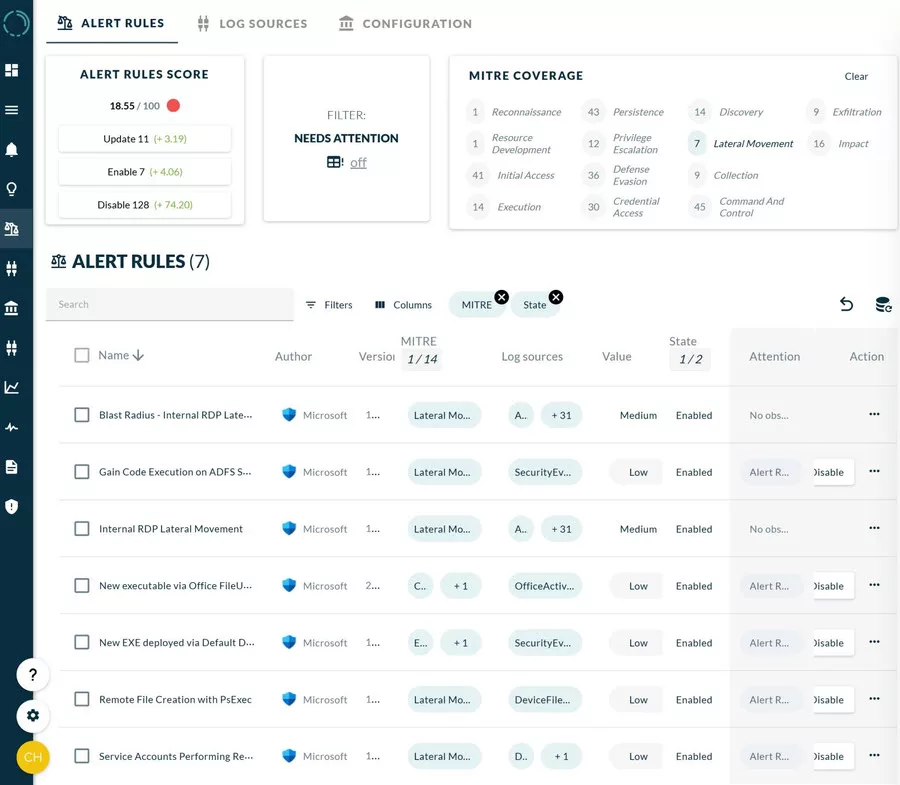Screen dimensions: 900x785
Task: Click the Disable 128 score button
Action: [x=145, y=205]
